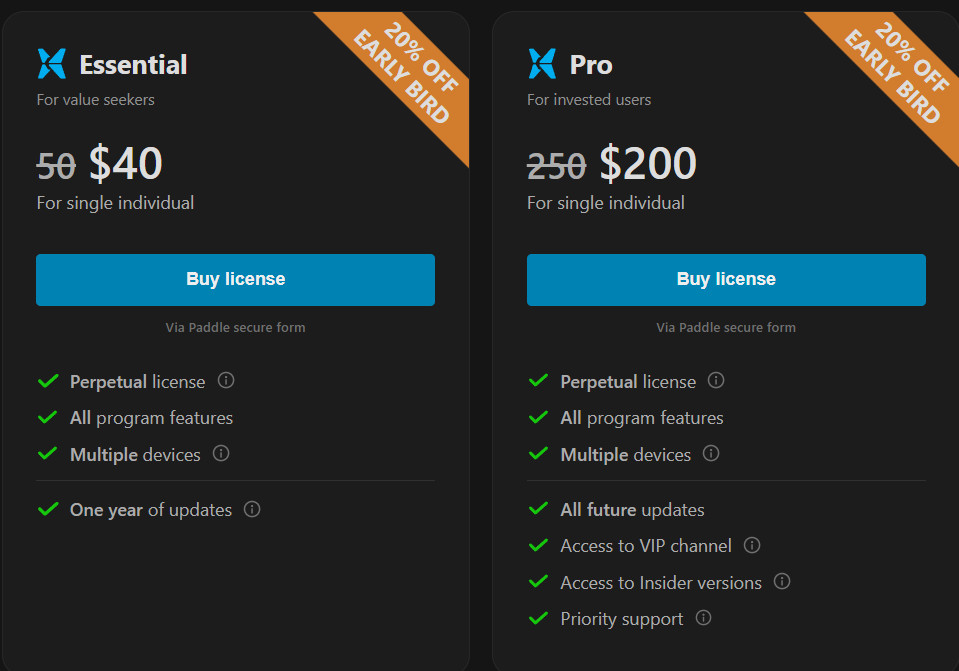This screenshot has height=671, width=959.
Task: Click the Pro plan logo icon
Action: [x=542, y=64]
